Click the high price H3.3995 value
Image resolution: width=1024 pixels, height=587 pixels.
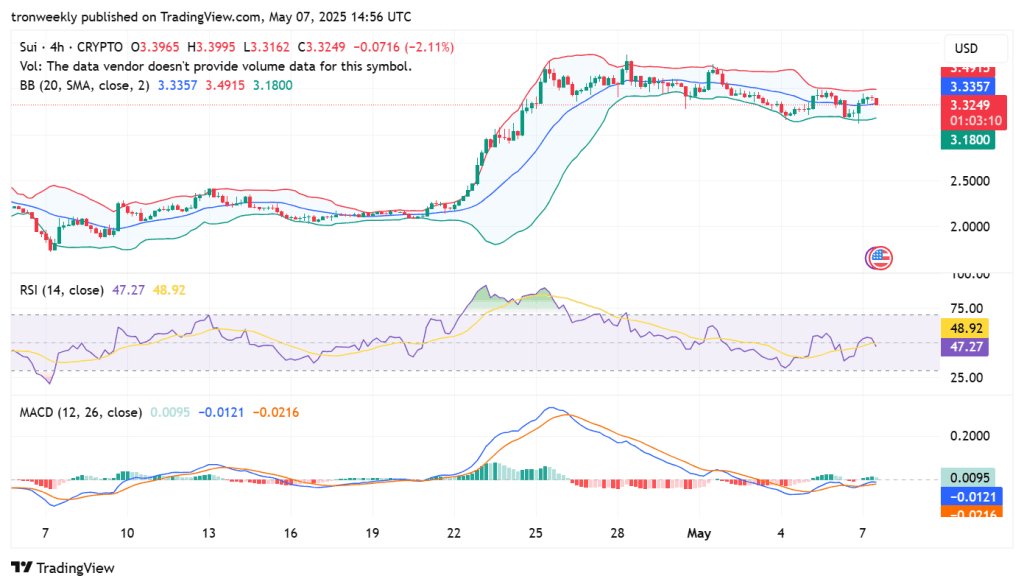pos(211,47)
